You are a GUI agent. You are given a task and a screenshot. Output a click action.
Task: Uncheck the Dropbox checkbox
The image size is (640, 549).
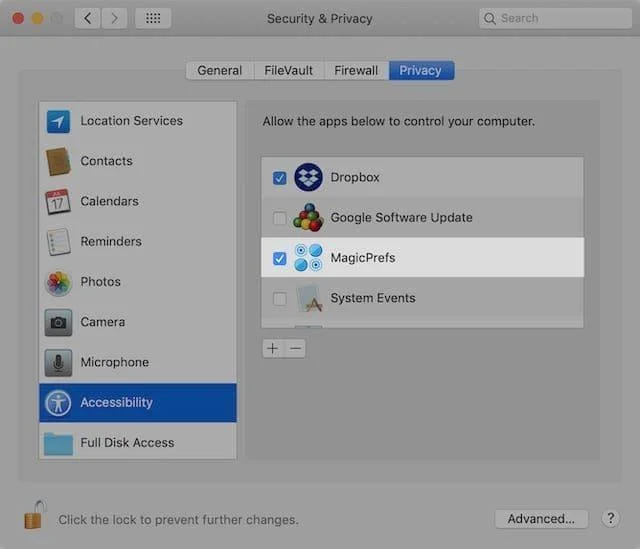click(x=280, y=178)
